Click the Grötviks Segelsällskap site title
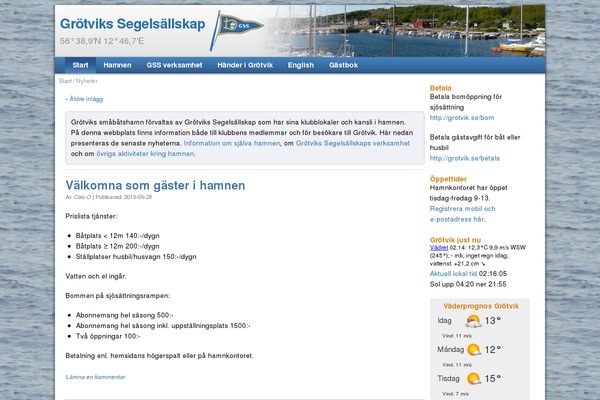The image size is (600, 400). (132, 24)
